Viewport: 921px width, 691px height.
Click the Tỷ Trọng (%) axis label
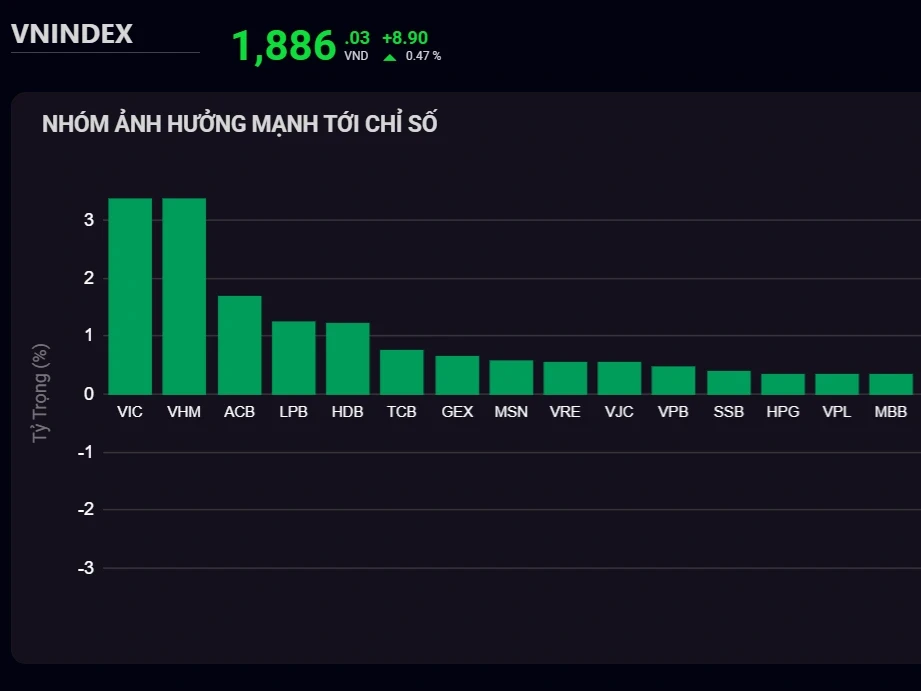click(x=41, y=393)
